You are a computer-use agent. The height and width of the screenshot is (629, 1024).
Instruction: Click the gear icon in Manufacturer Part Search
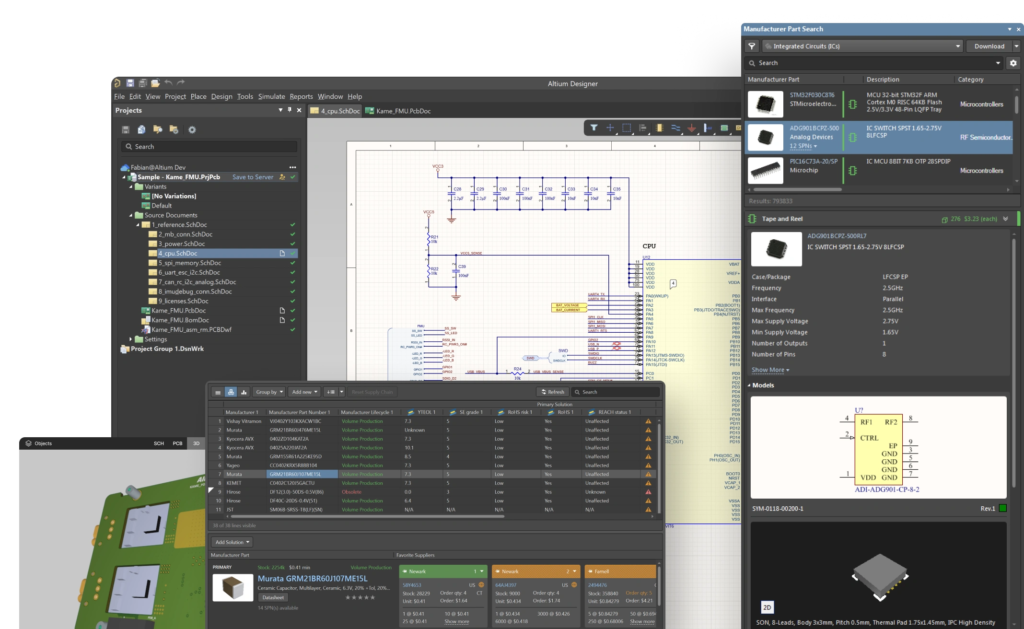tap(1013, 63)
